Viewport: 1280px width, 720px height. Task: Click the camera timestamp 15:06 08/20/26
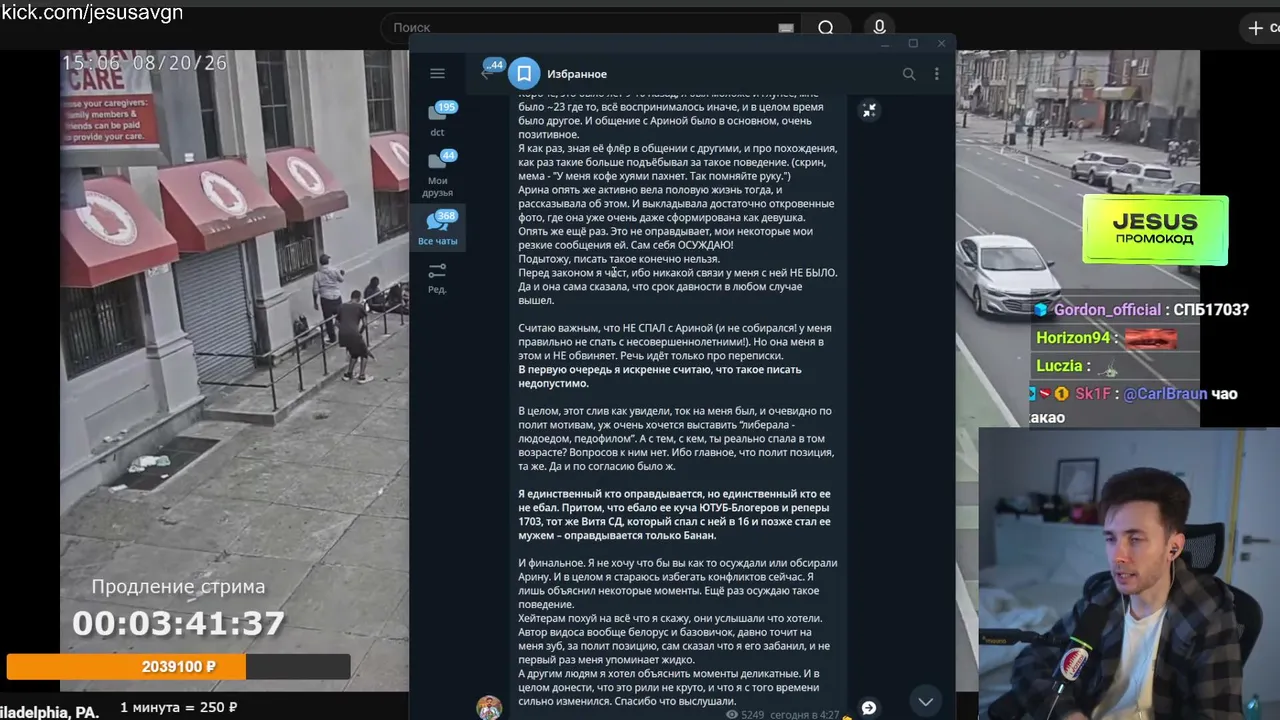pos(145,63)
